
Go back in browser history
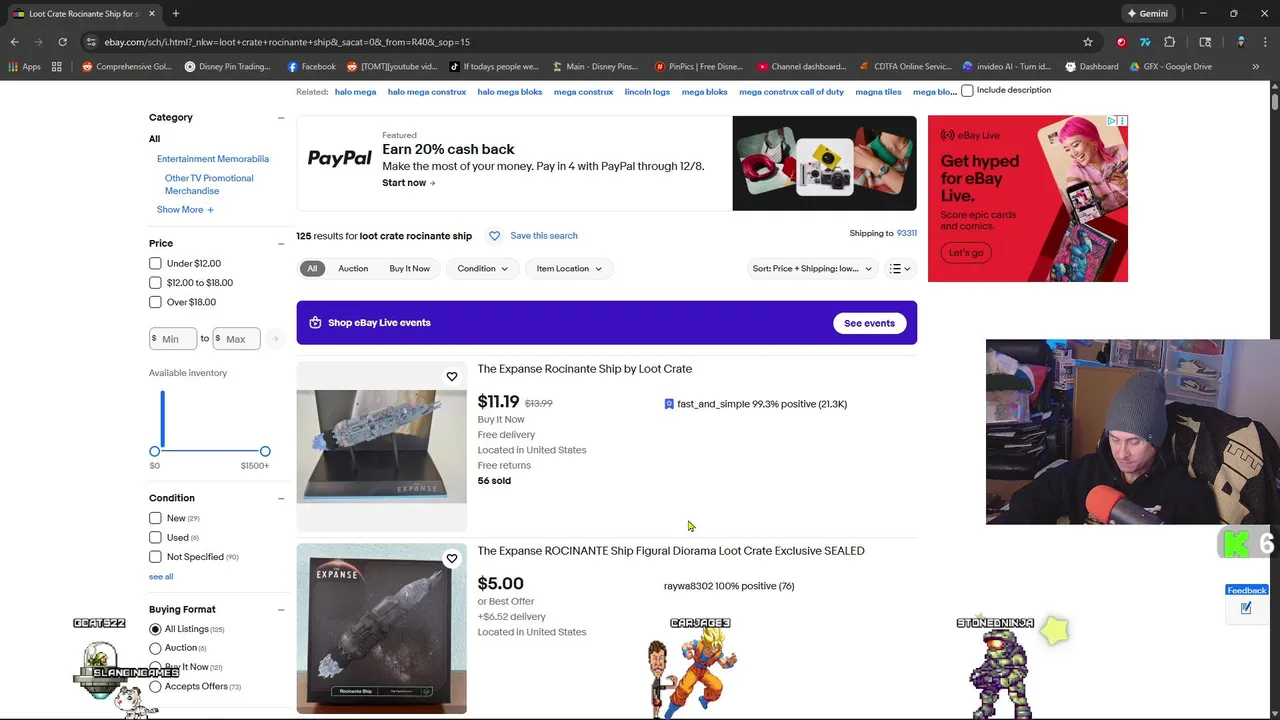point(14,42)
